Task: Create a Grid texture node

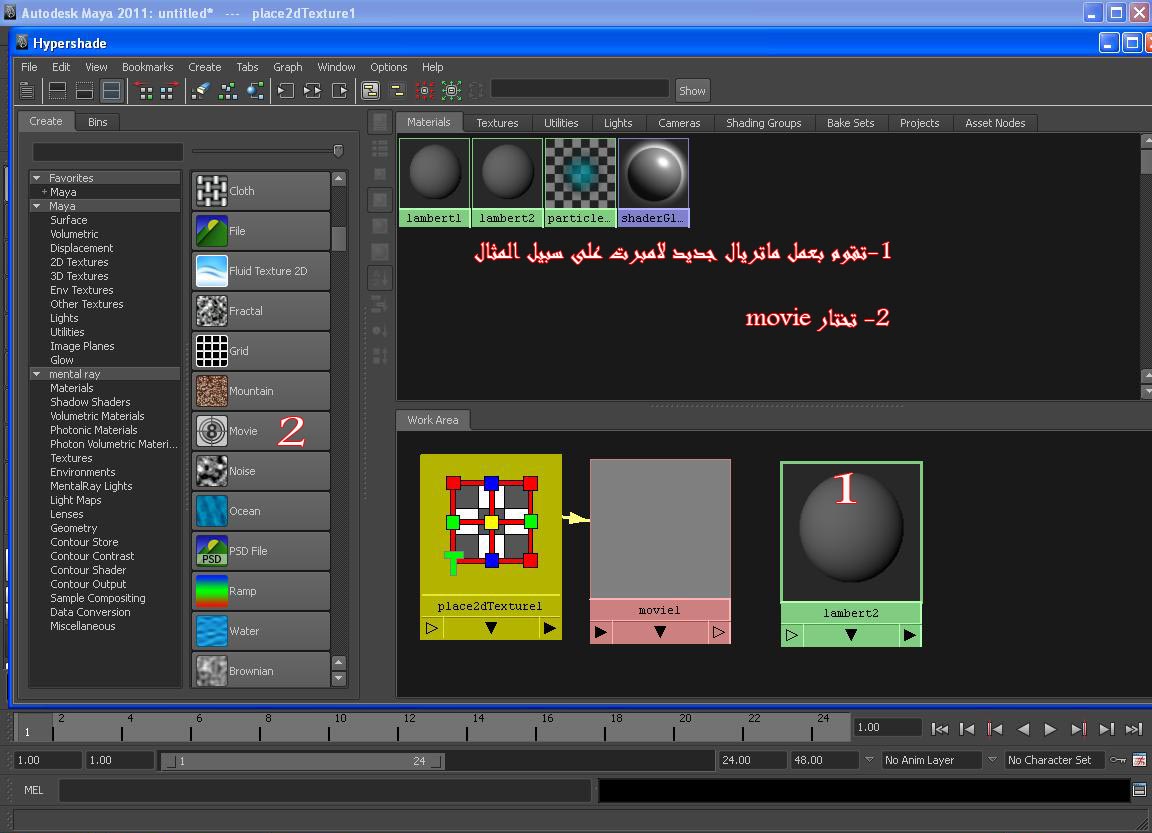Action: [261, 351]
